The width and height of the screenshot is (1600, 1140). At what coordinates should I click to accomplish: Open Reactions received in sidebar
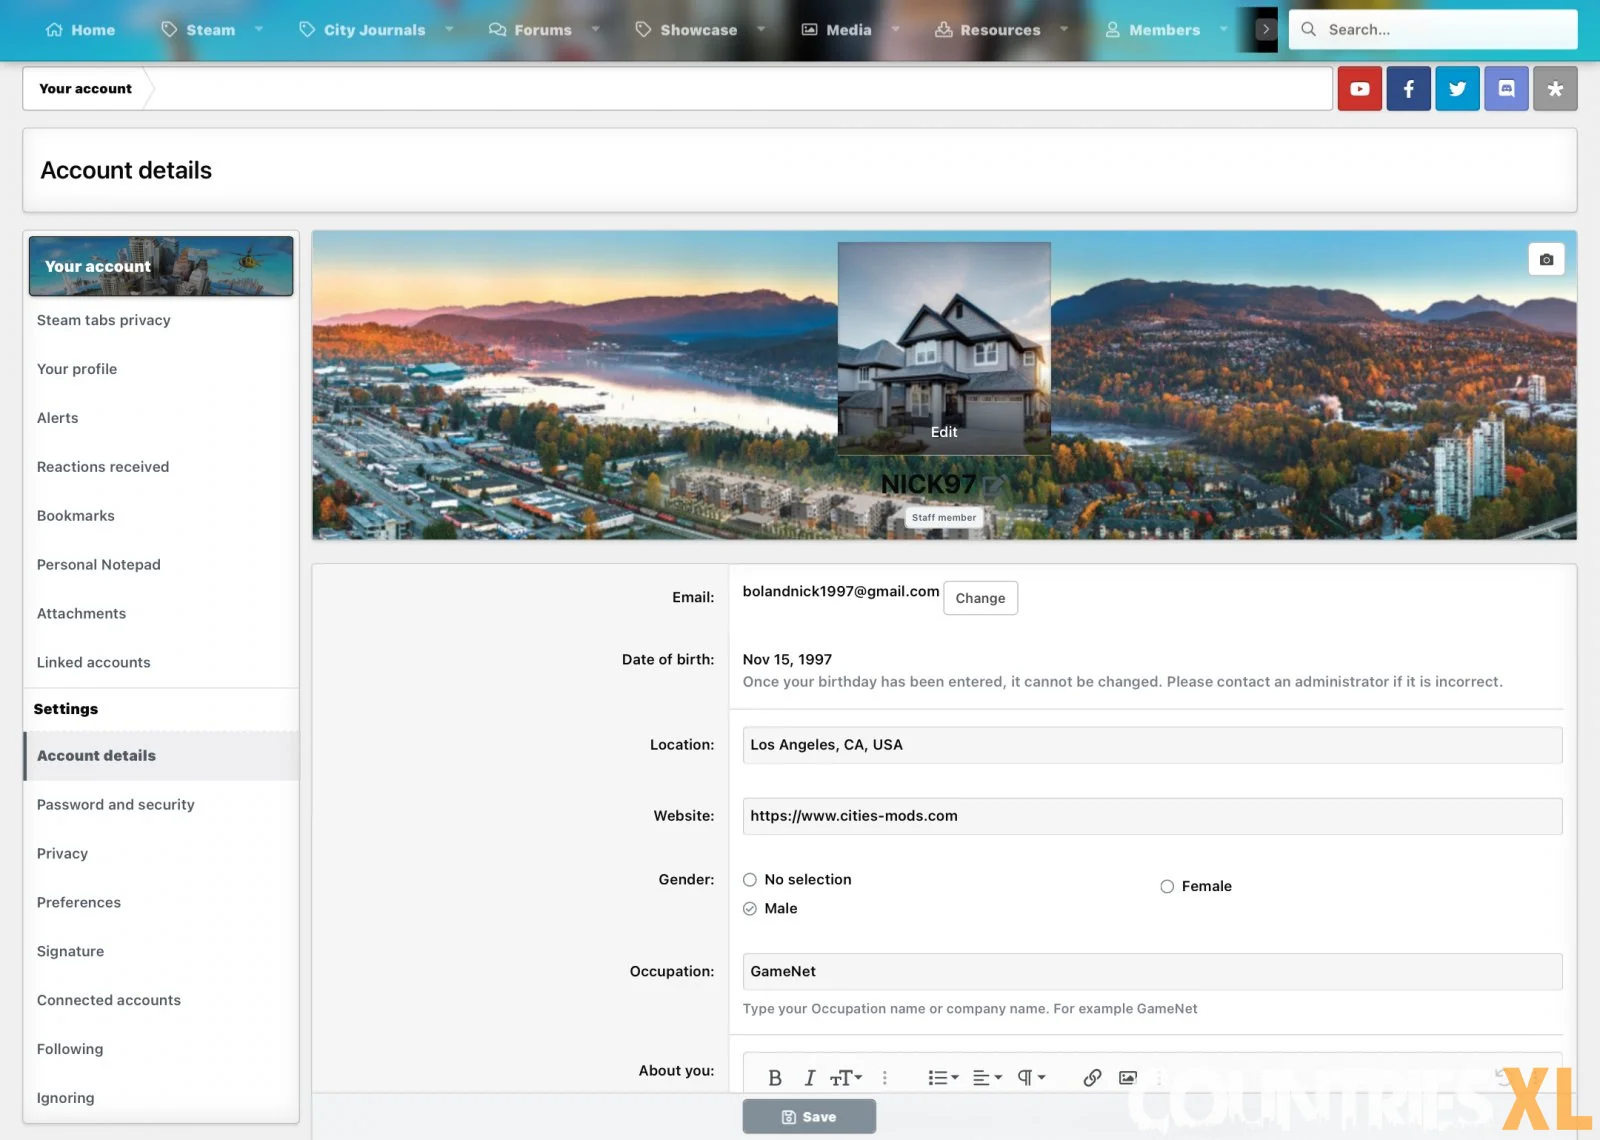103,467
